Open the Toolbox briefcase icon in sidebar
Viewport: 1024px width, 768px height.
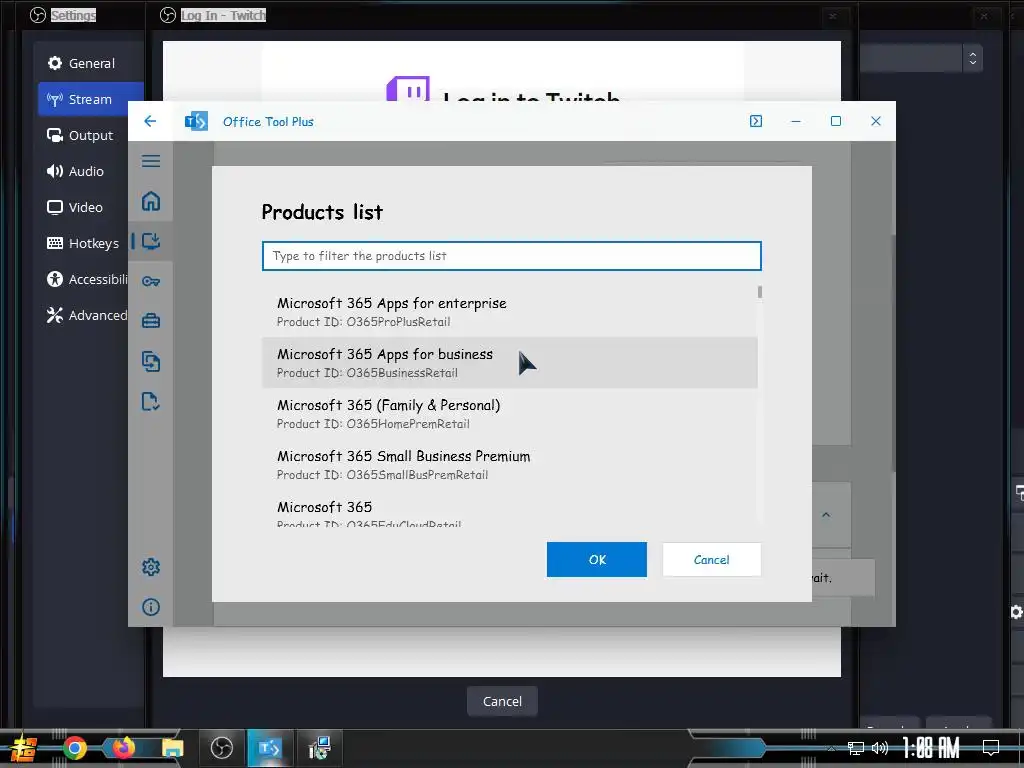coord(151,321)
